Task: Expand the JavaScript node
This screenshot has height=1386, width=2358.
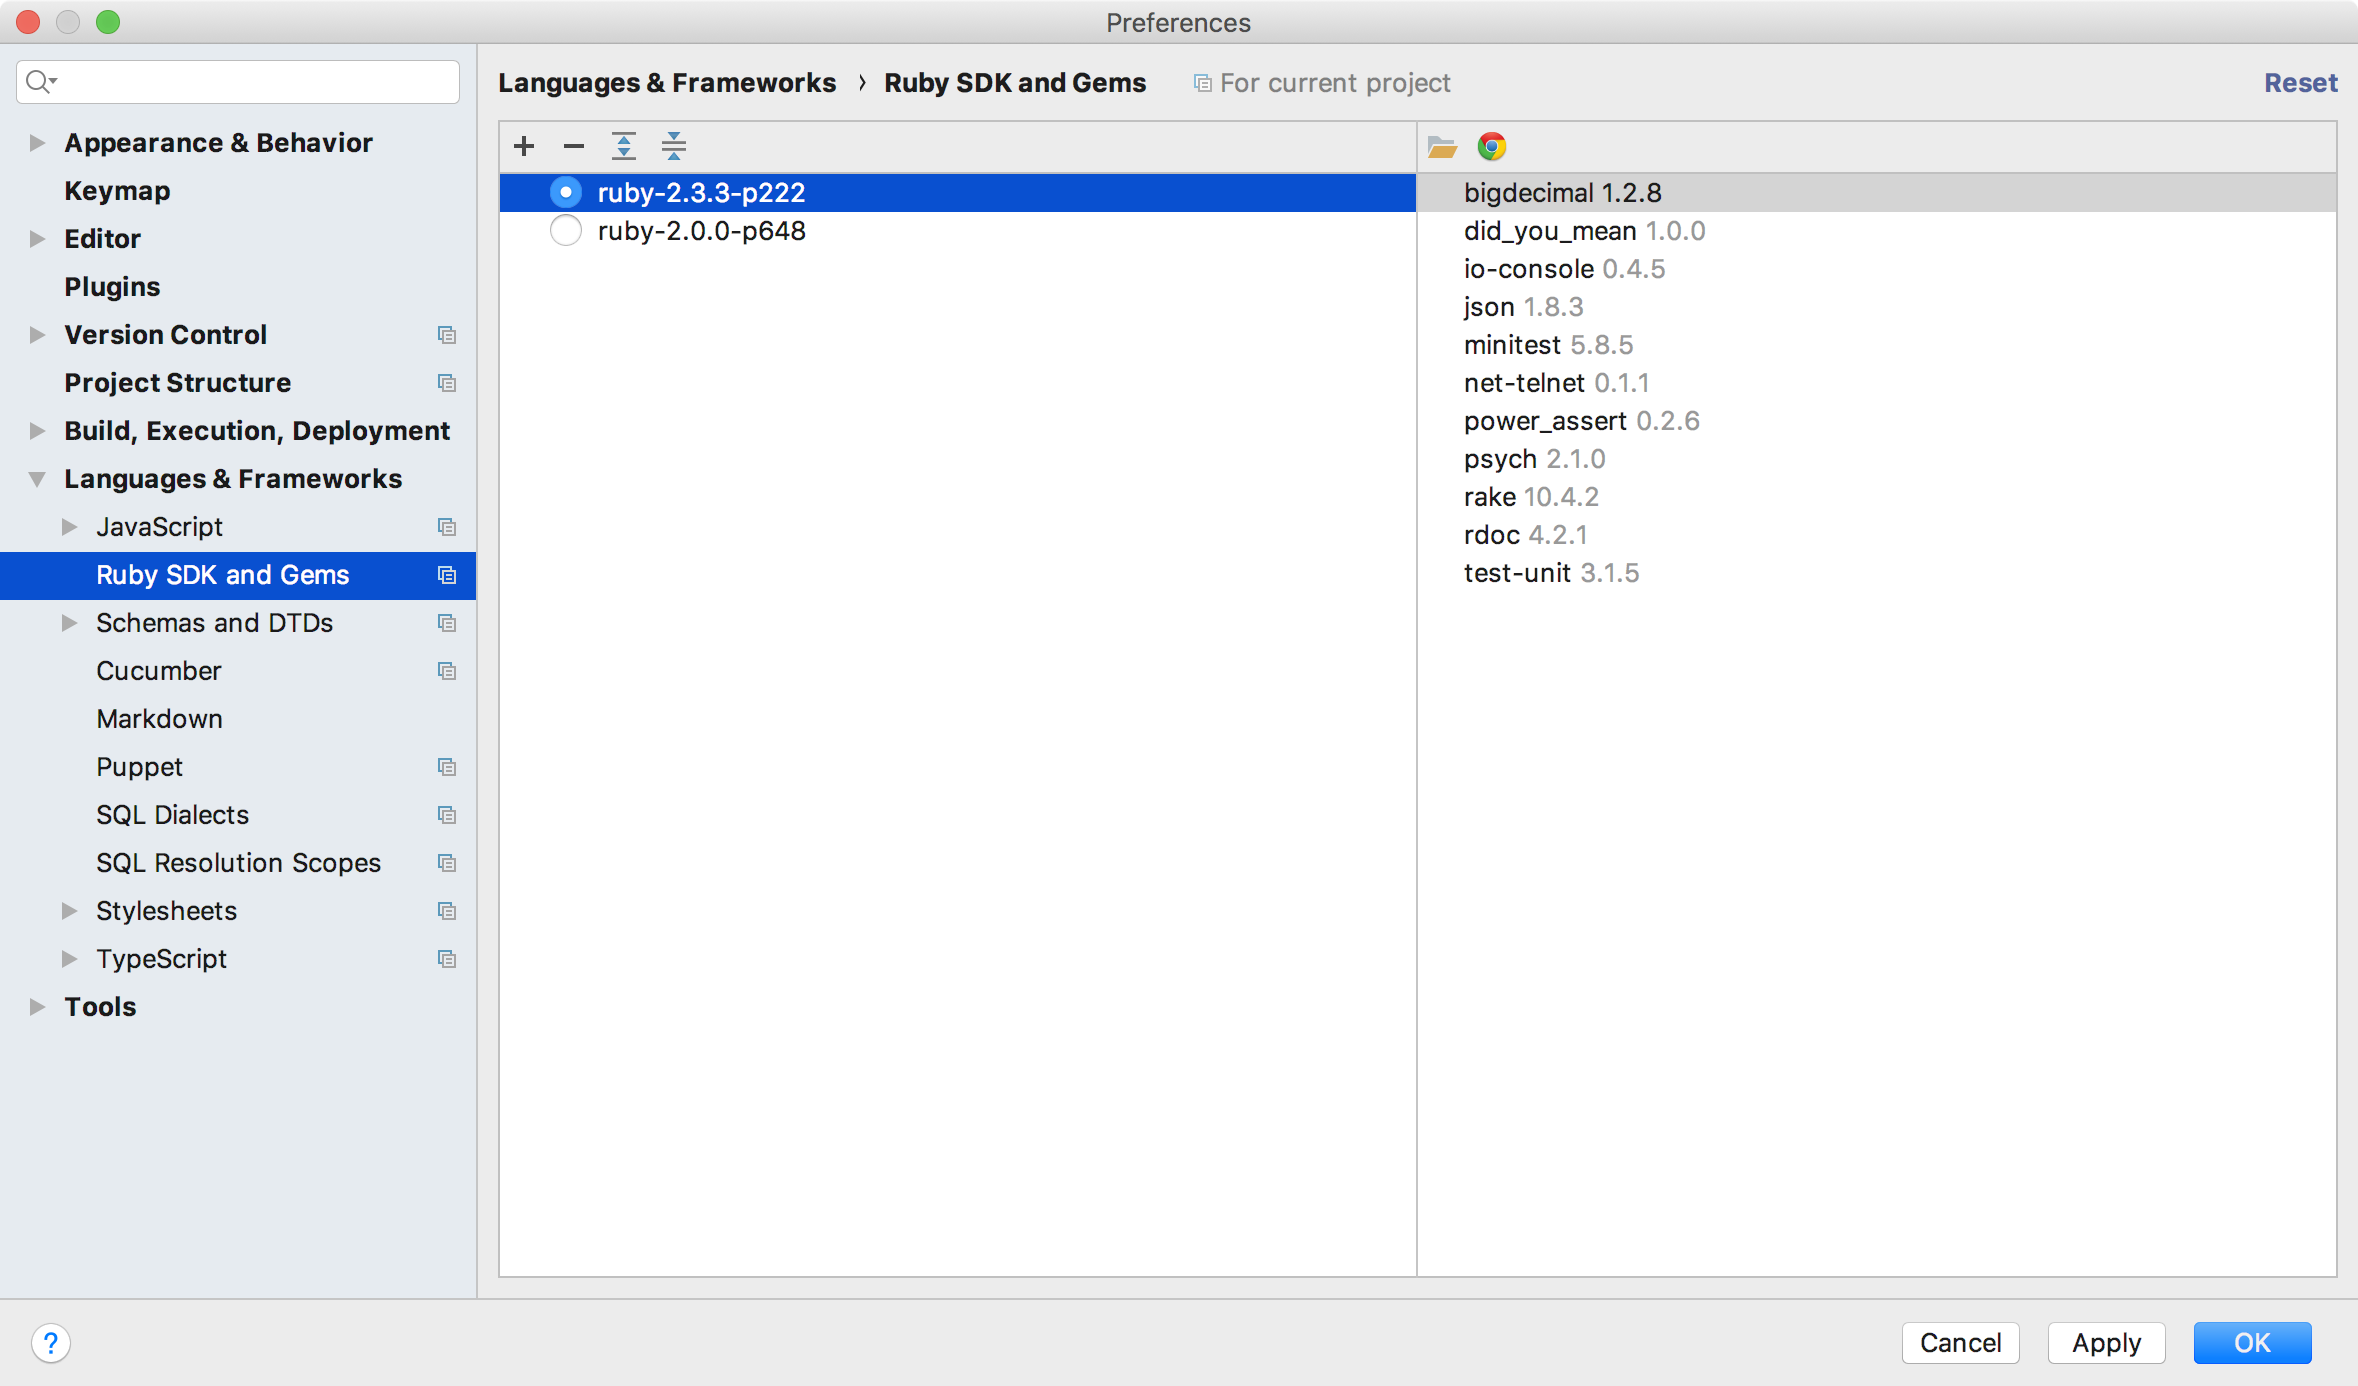Action: pyautogui.click(x=69, y=527)
